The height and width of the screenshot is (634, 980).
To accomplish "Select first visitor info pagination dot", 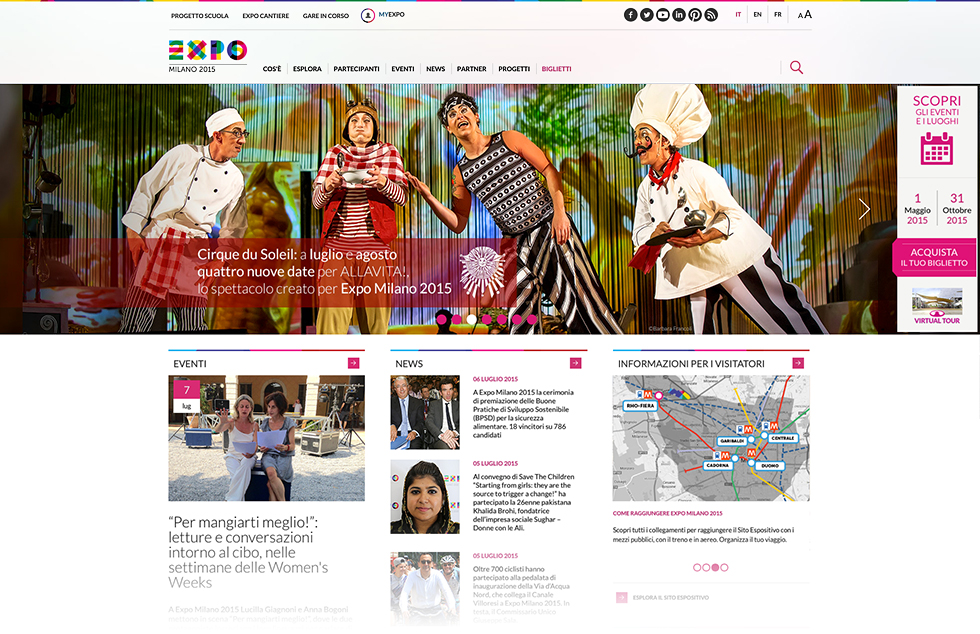I will pyautogui.click(x=697, y=568).
